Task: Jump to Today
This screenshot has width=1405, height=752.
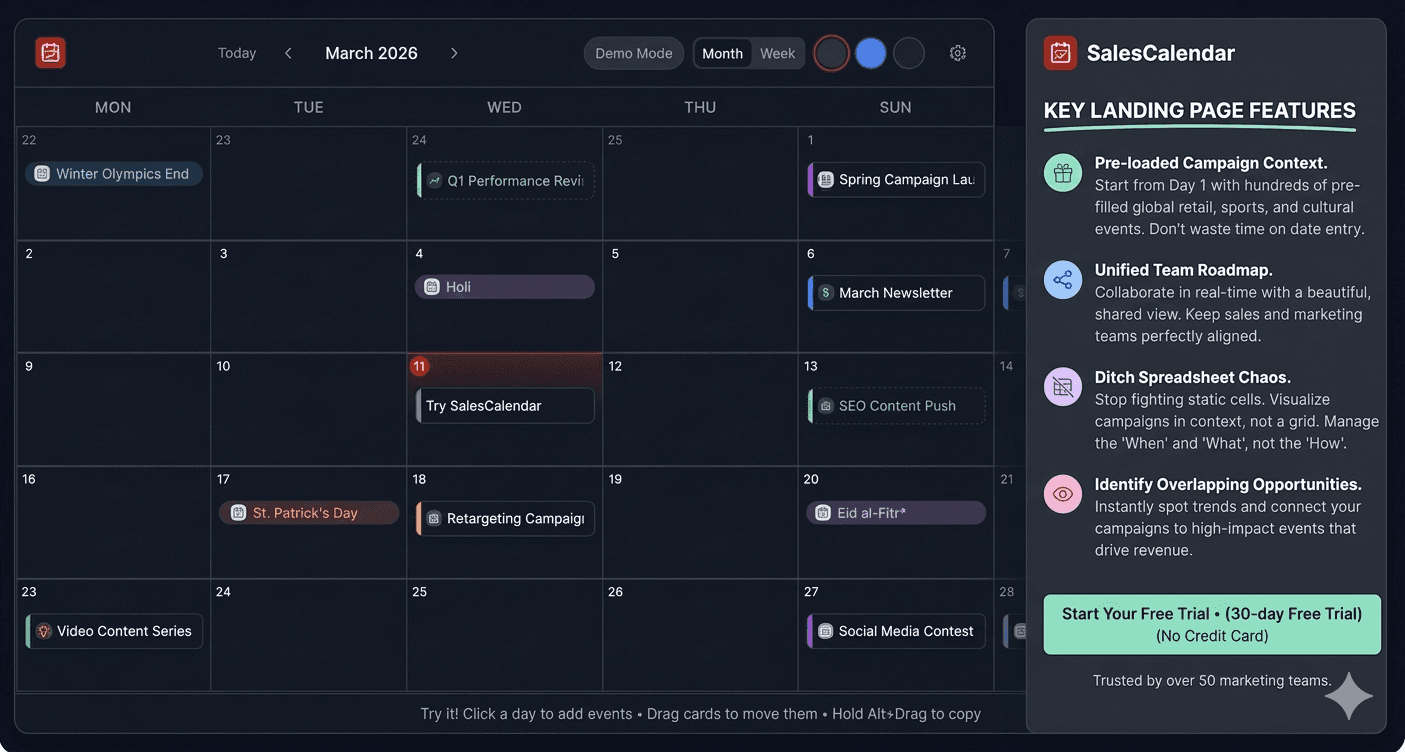Action: point(237,53)
